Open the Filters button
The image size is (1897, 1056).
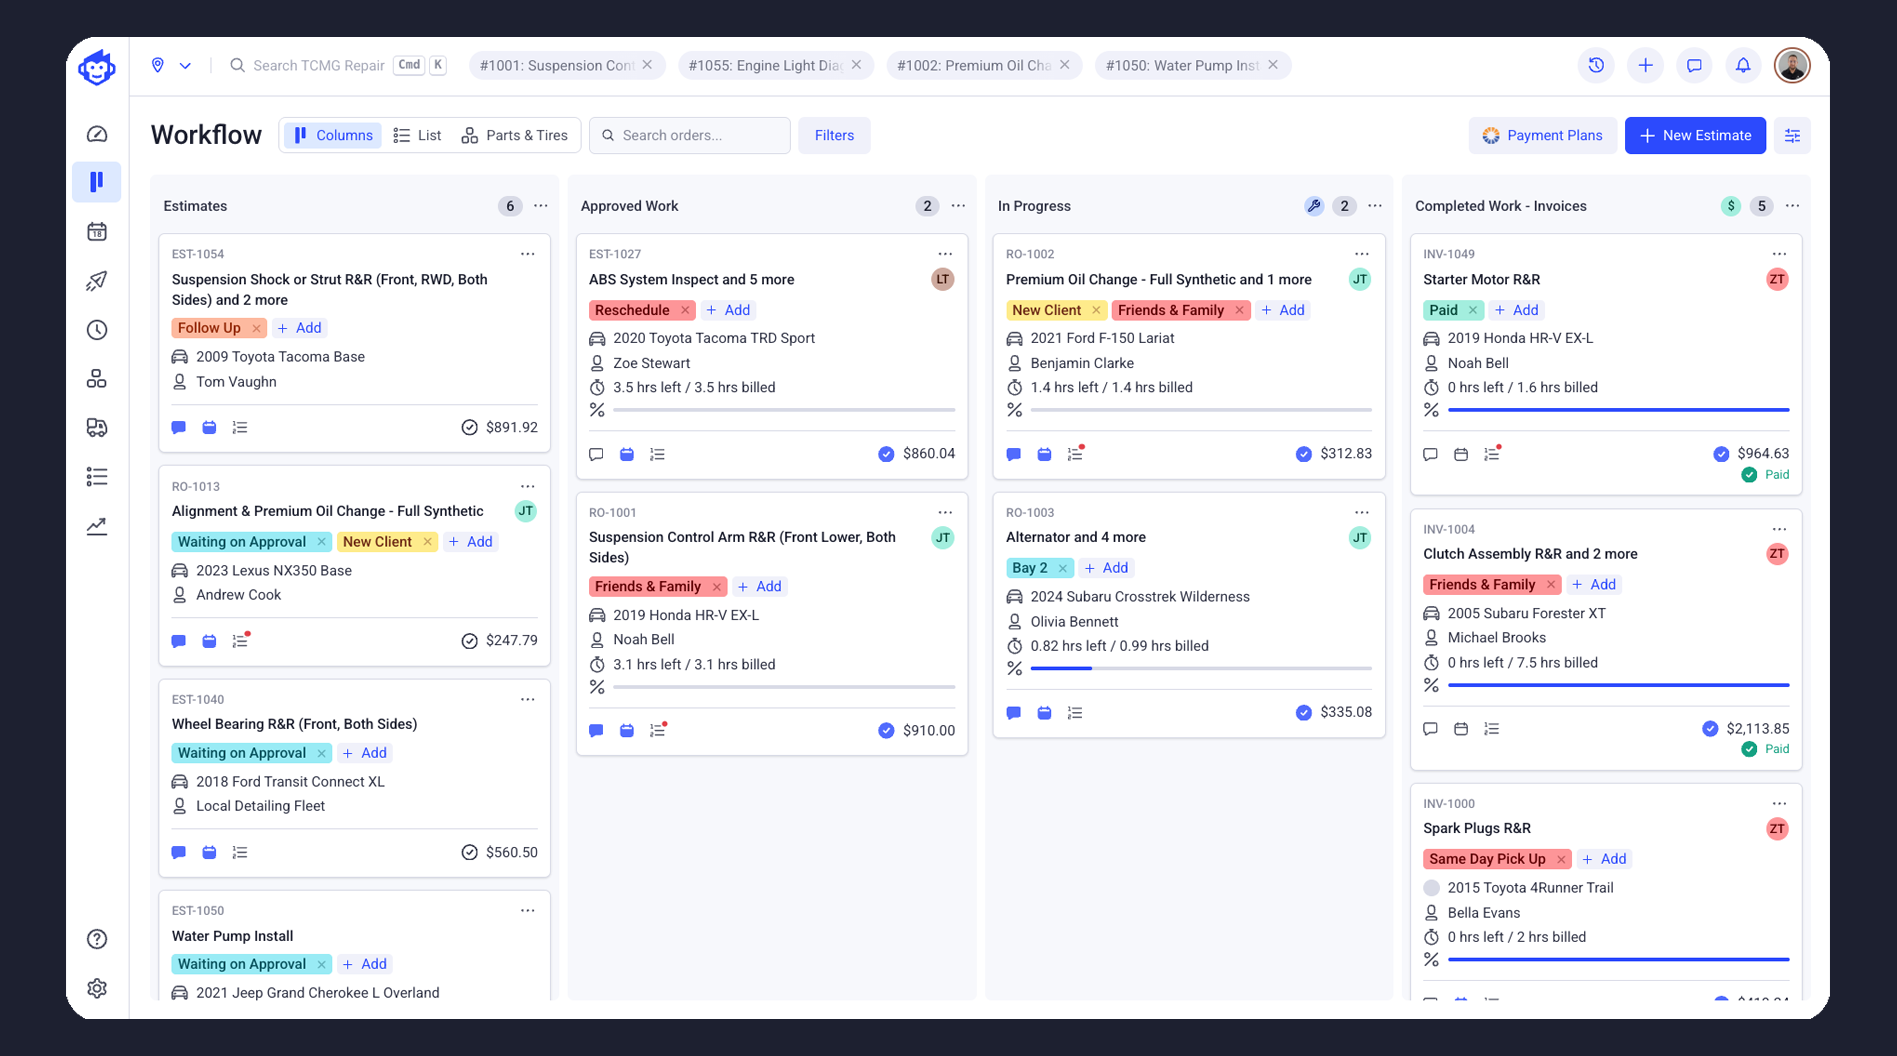tap(834, 136)
